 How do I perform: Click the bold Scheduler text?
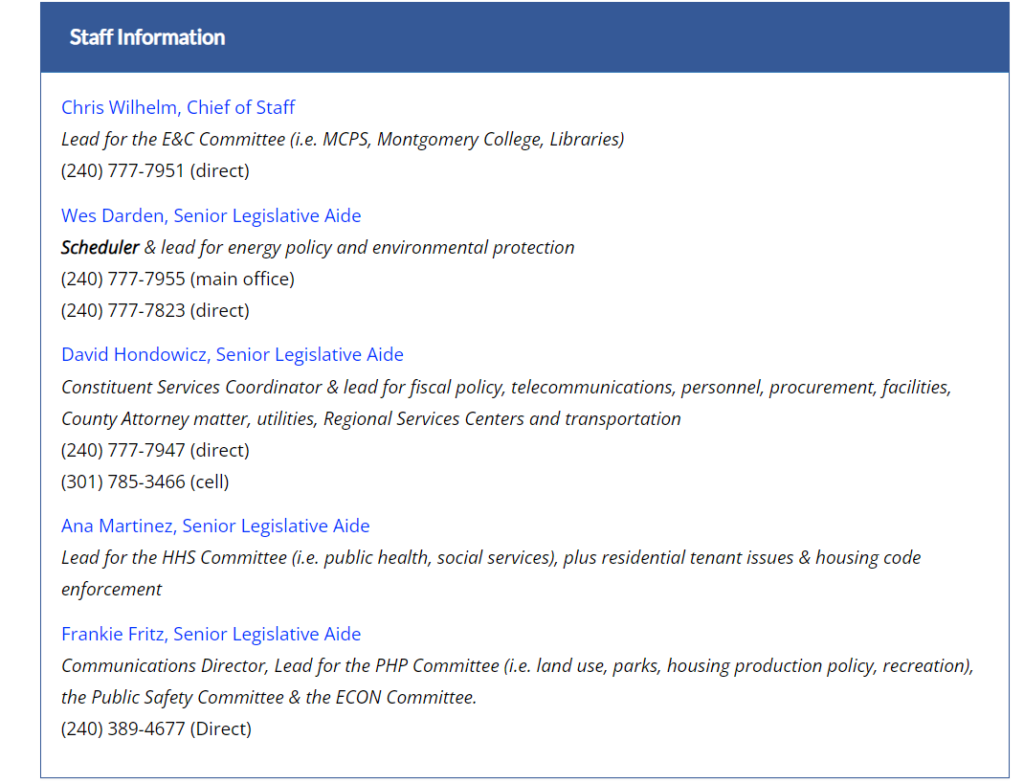point(100,248)
